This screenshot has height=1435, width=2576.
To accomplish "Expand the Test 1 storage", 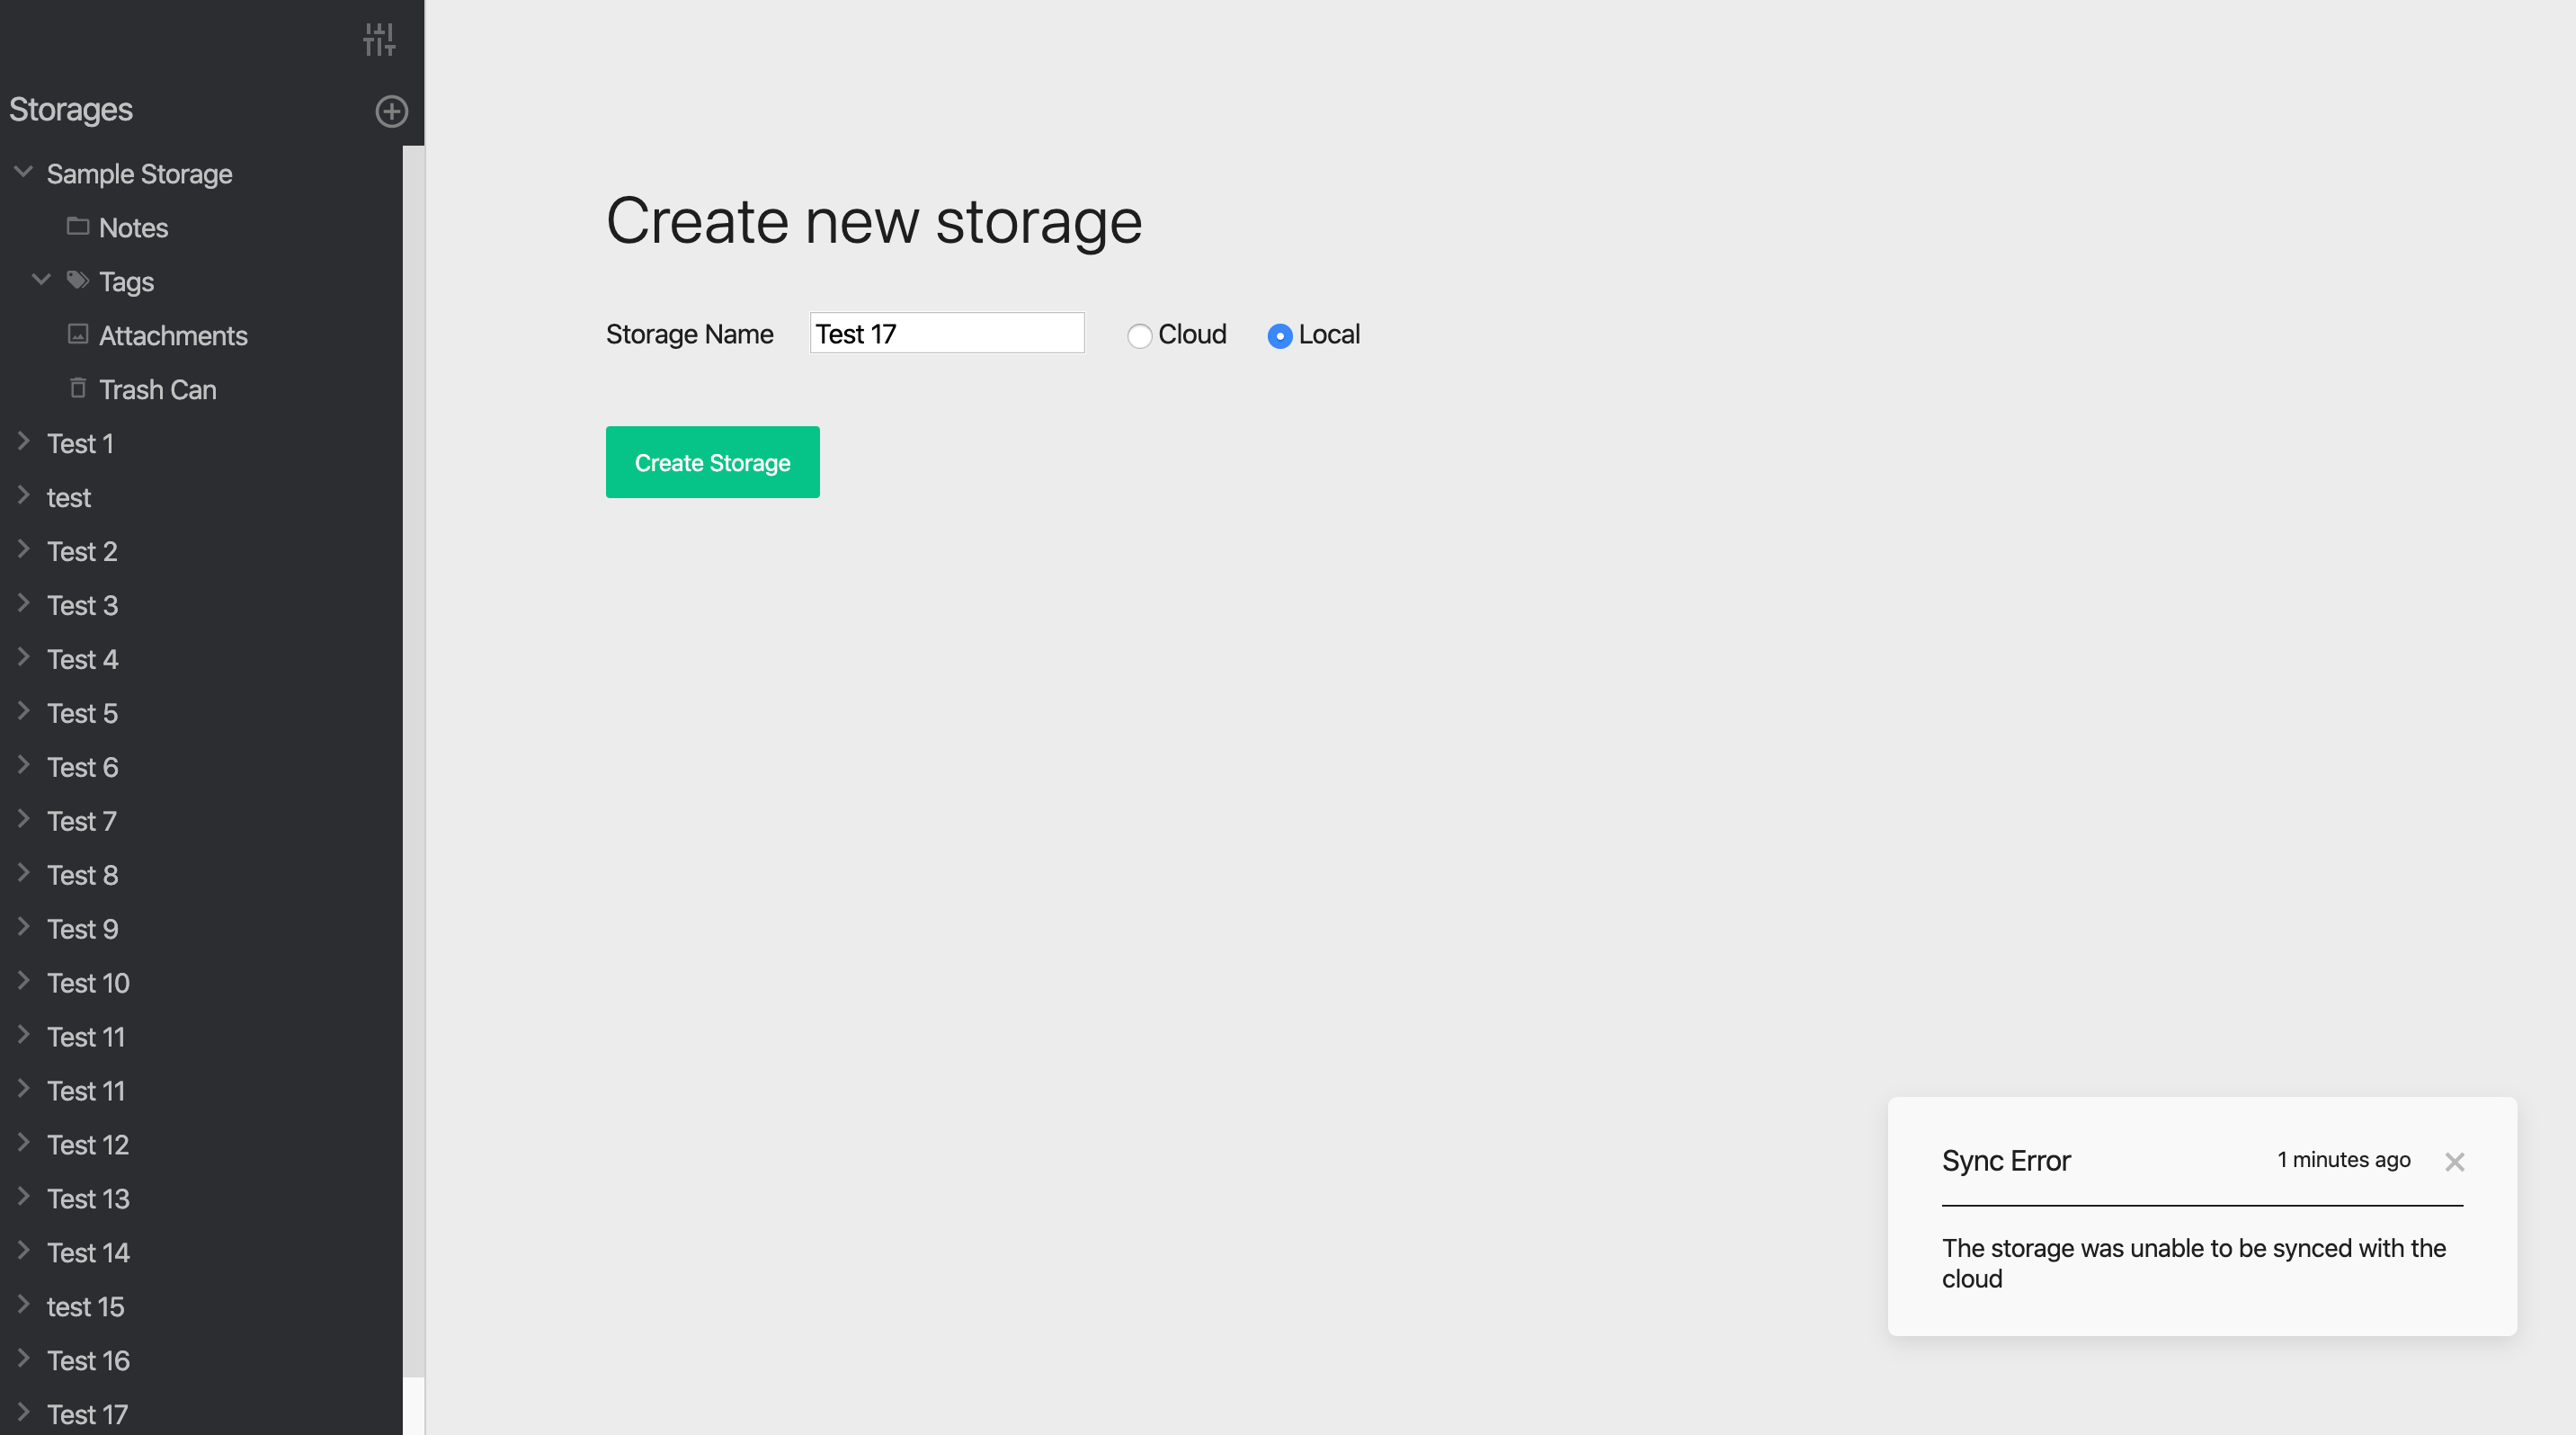I will [24, 442].
